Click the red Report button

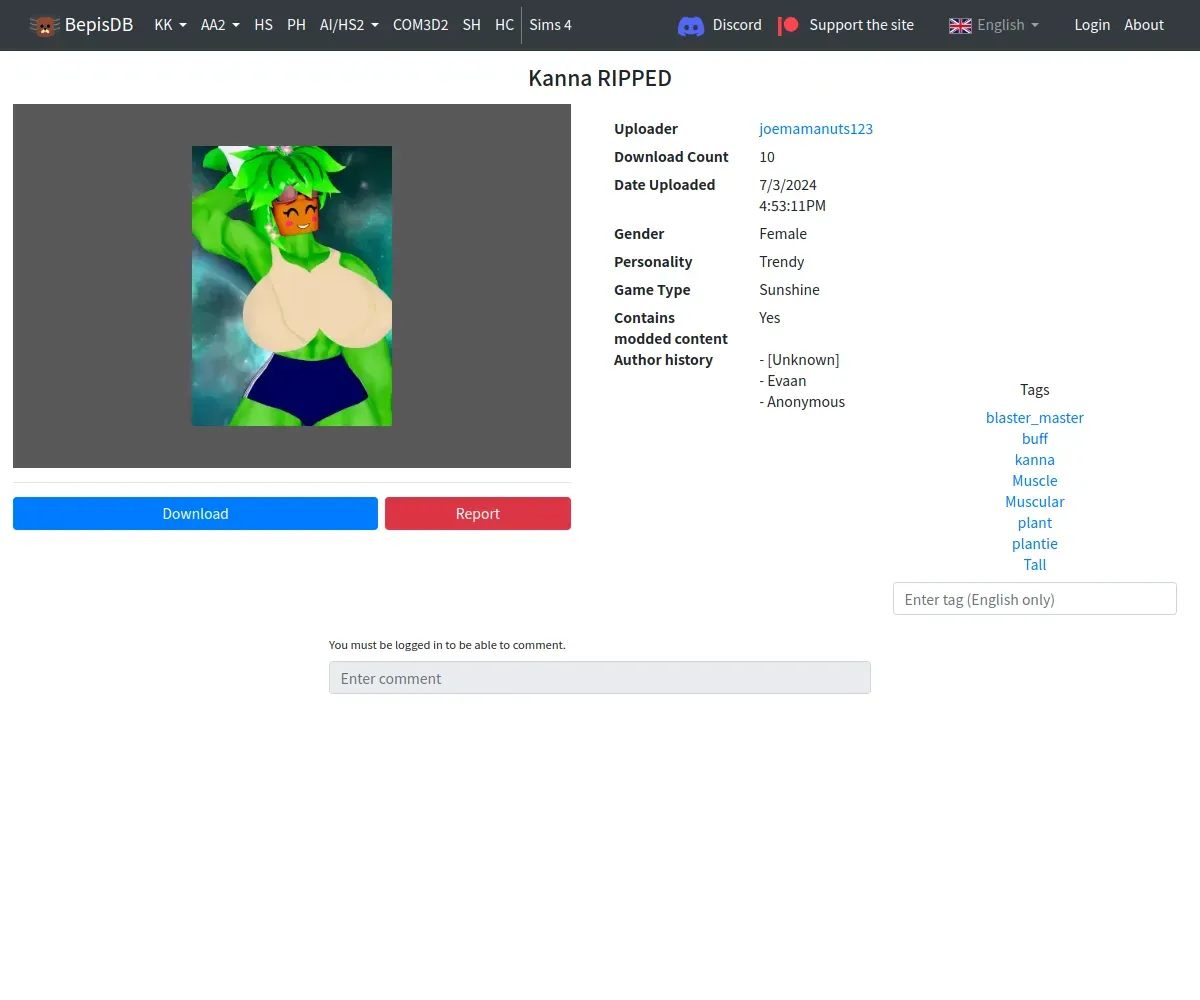point(478,513)
